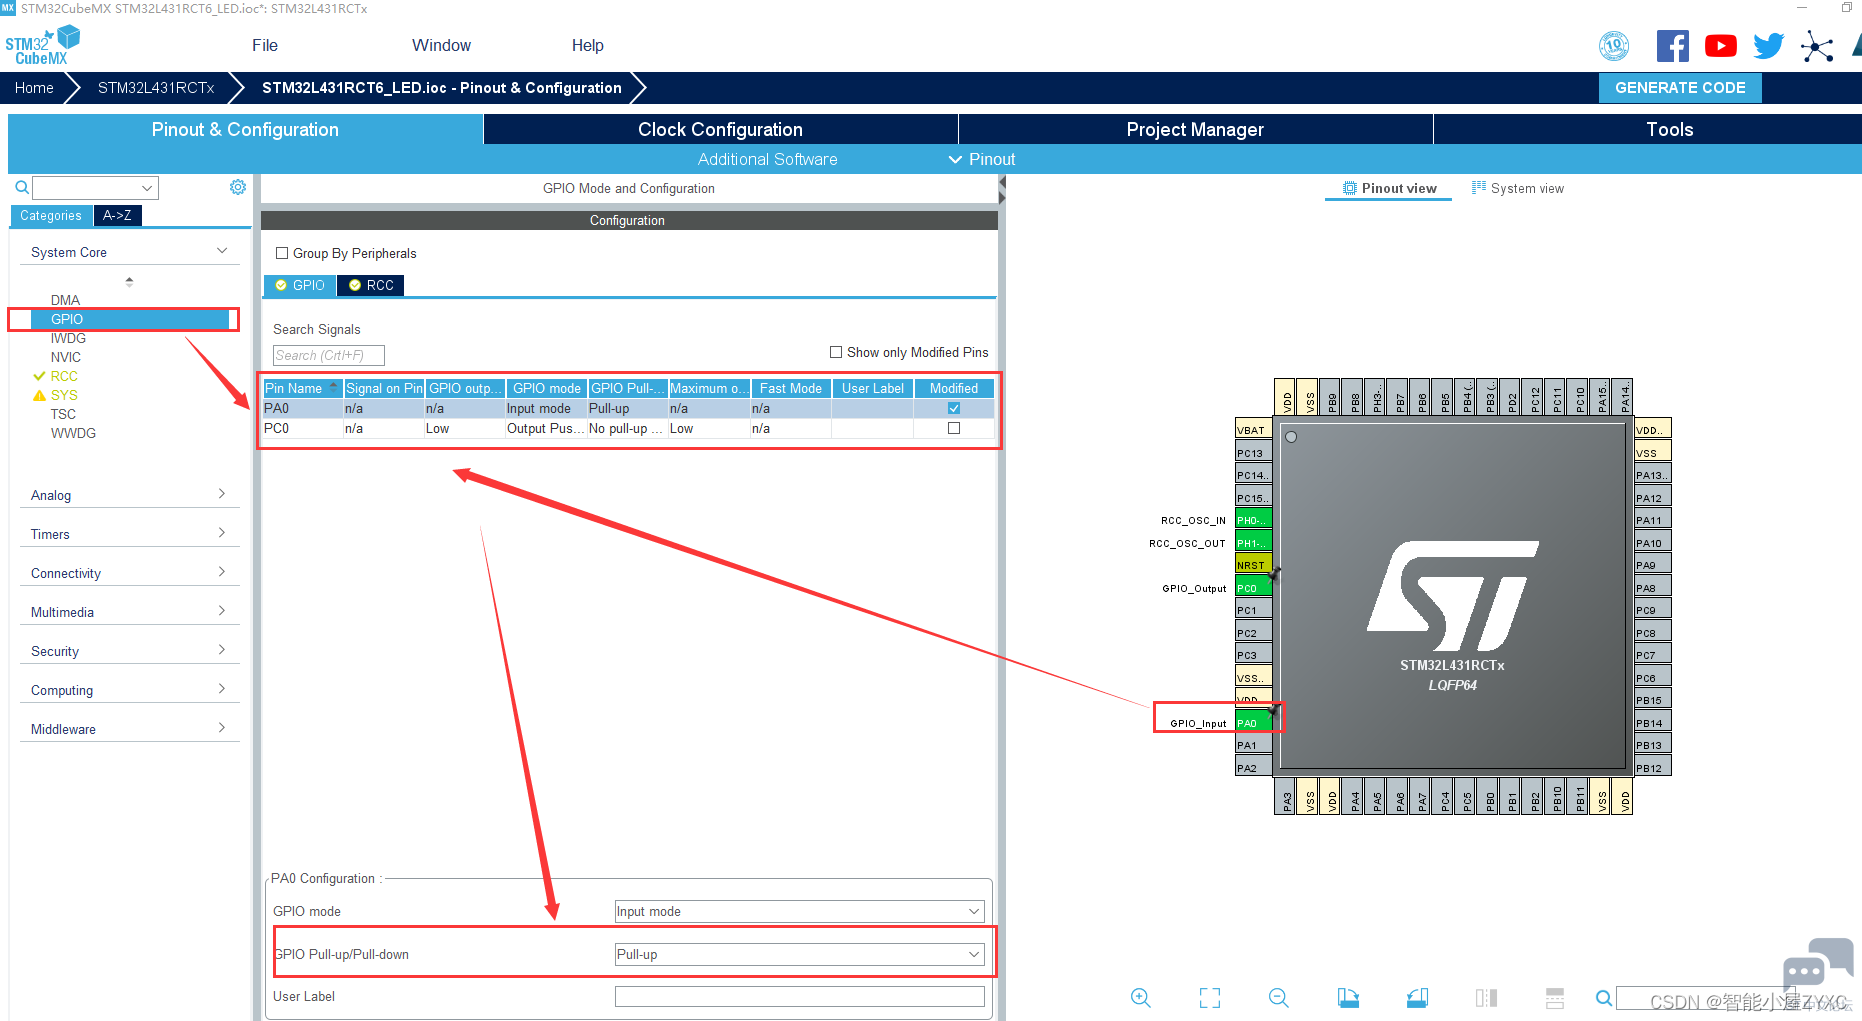This screenshot has width=1862, height=1021.
Task: Click the Search Signals input field
Action: 329,355
